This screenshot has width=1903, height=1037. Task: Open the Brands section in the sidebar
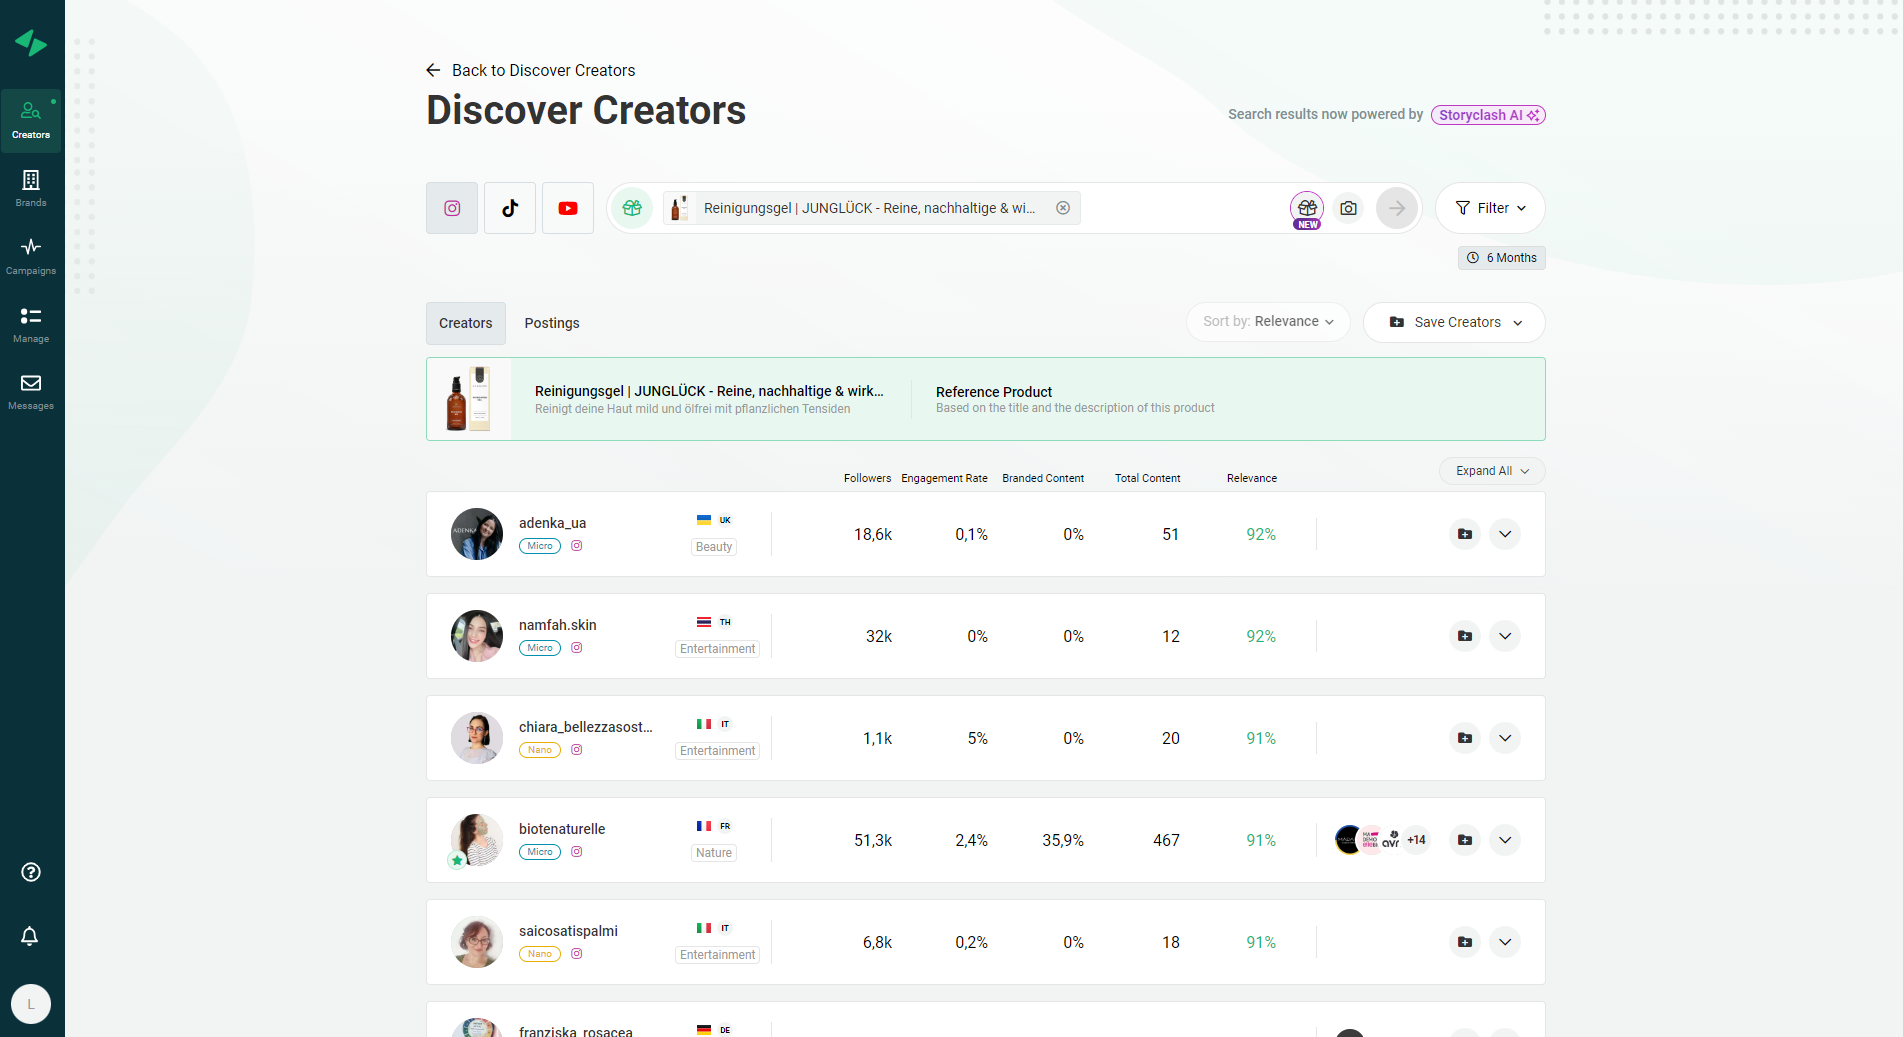(x=31, y=187)
